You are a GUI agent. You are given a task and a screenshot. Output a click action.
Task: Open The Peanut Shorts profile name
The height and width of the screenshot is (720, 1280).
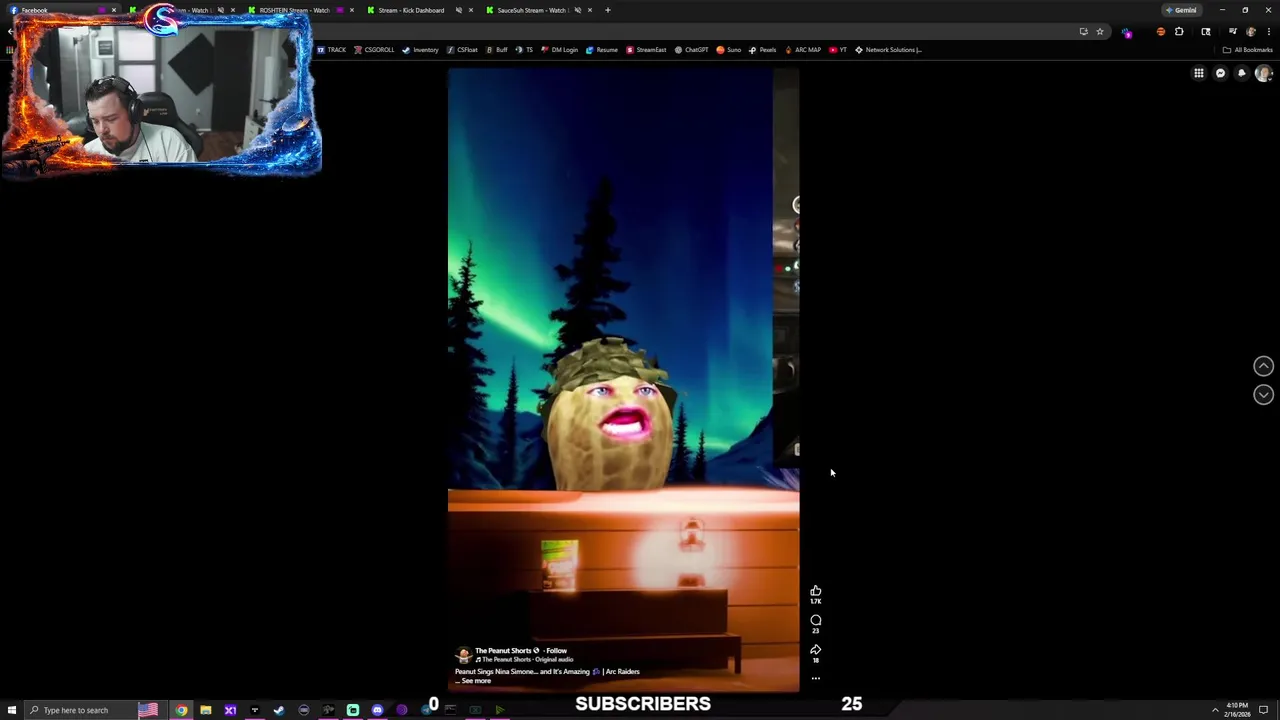click(x=503, y=651)
